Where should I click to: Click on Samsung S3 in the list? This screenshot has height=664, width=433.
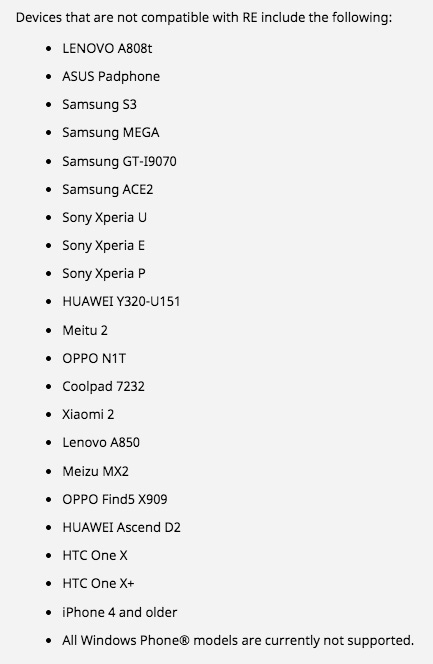point(99,105)
